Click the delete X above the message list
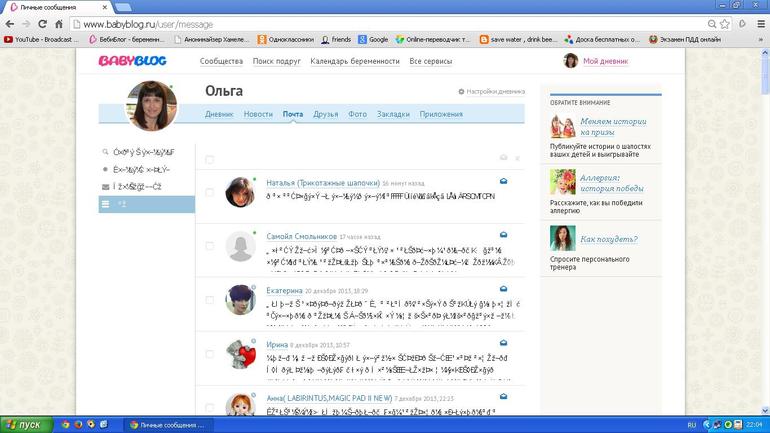The image size is (770, 433). [517, 158]
